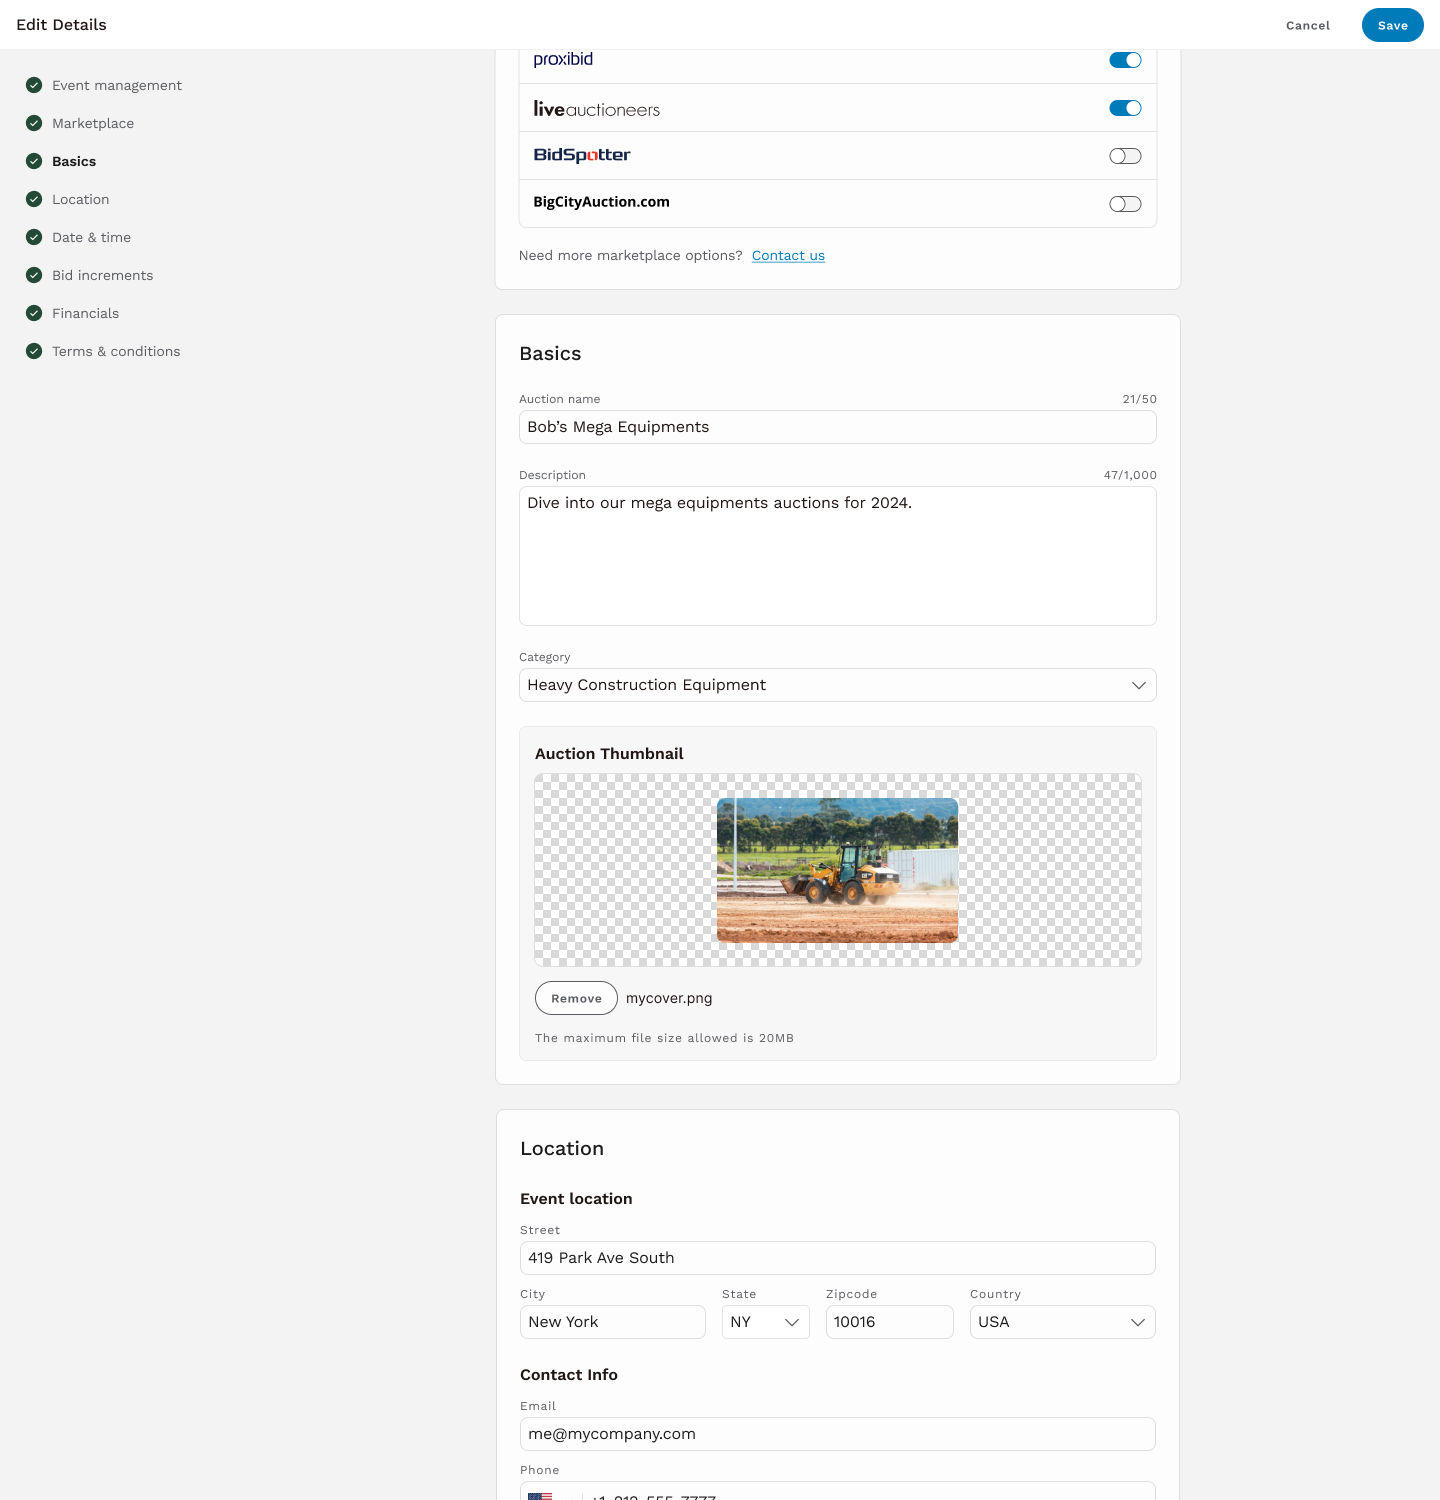Click the US flag in Phone field

(540, 1495)
